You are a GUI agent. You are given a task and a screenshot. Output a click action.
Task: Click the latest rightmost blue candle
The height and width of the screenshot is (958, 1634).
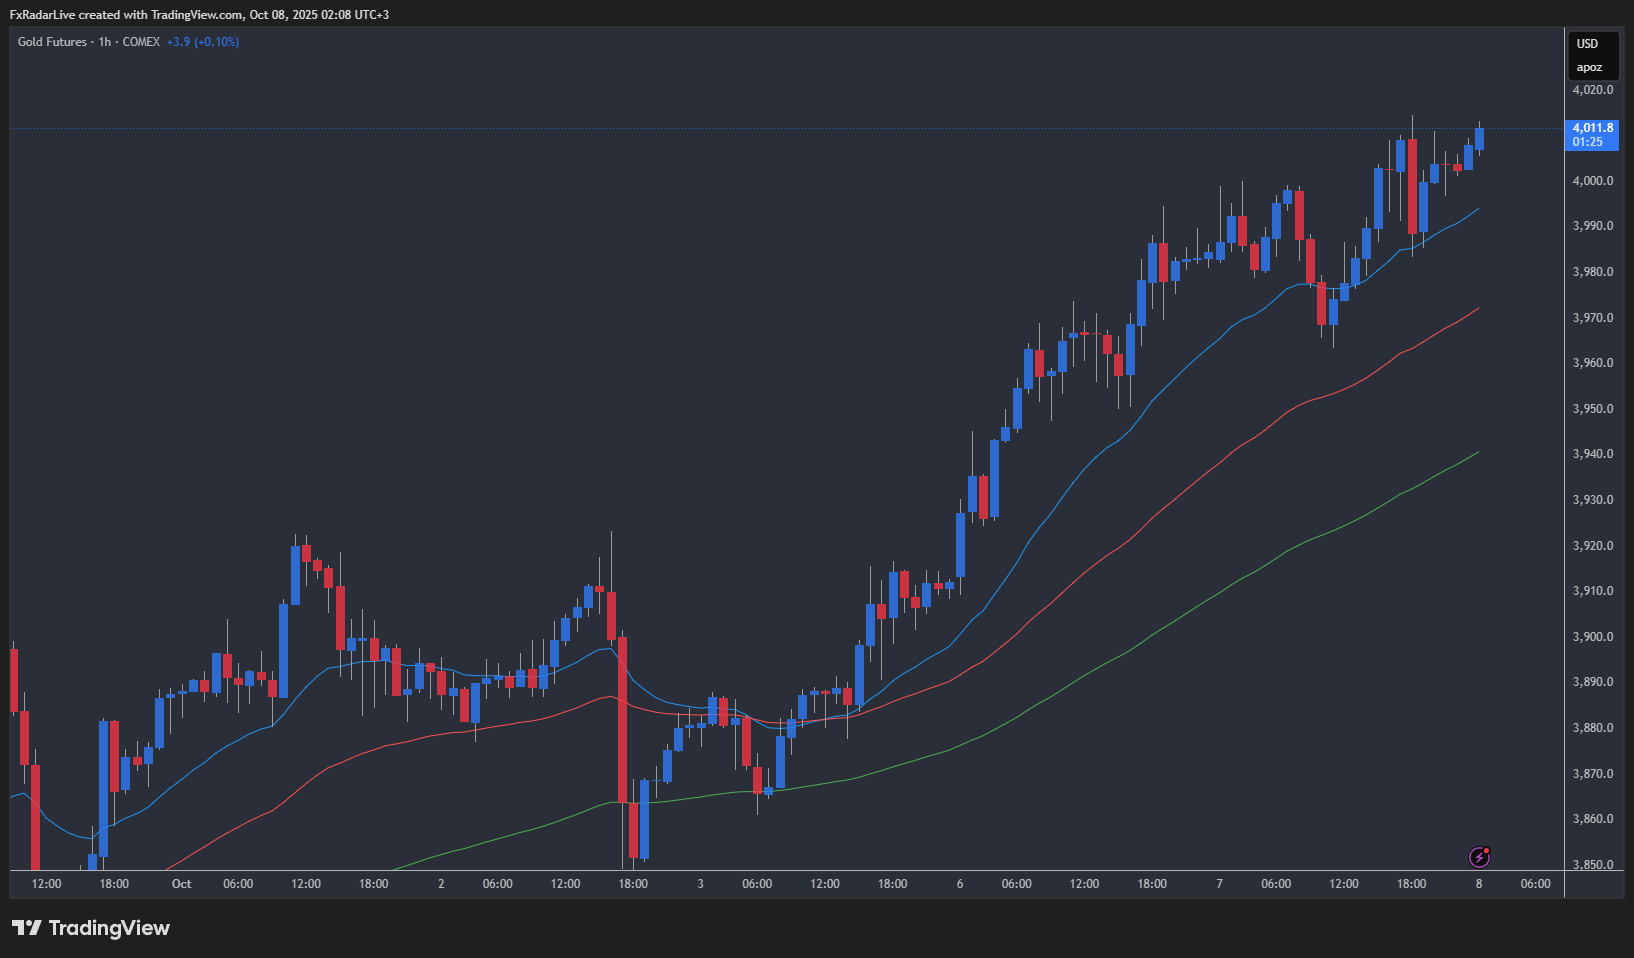click(x=1479, y=139)
